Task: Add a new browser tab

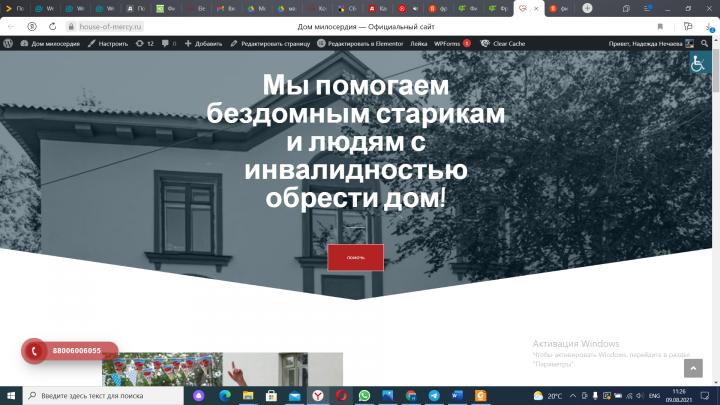Action: point(587,8)
